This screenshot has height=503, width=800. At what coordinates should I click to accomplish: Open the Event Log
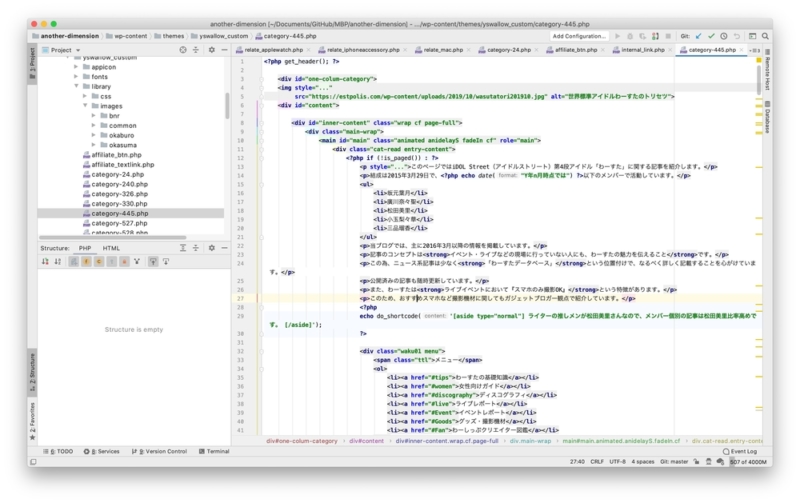tap(740, 451)
